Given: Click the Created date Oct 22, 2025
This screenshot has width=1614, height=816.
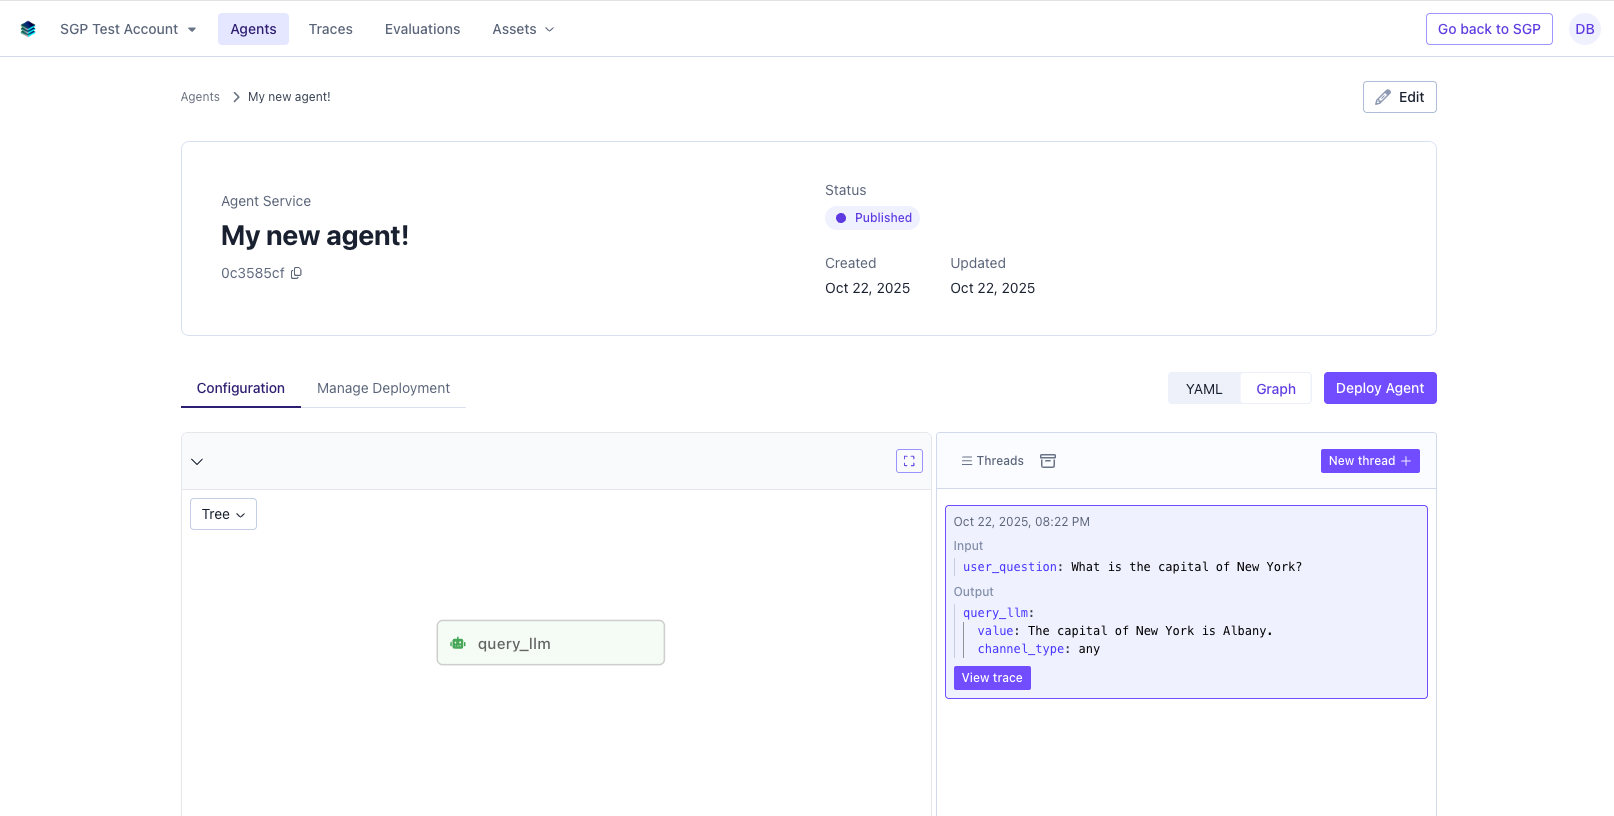Looking at the screenshot, I should point(867,288).
